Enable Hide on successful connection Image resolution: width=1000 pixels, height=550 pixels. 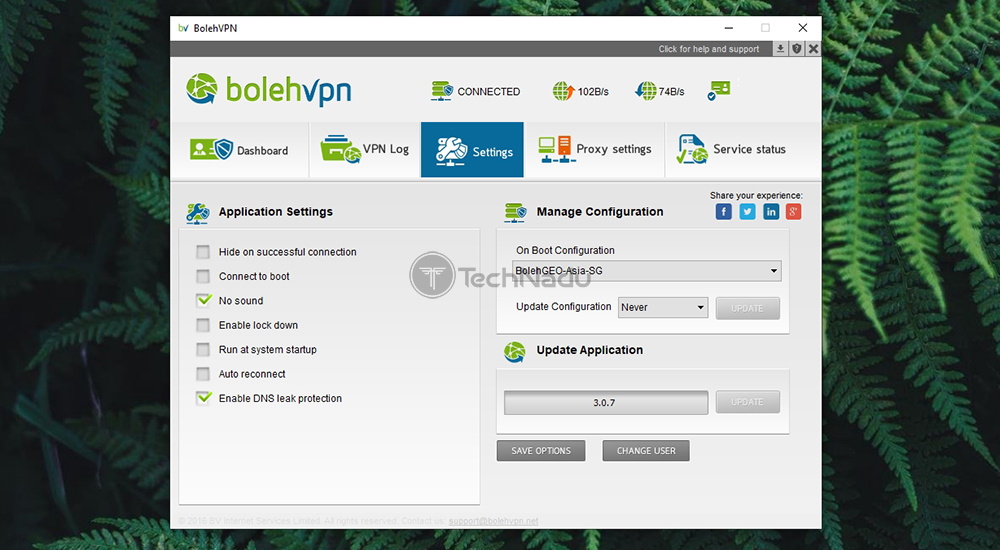(203, 252)
